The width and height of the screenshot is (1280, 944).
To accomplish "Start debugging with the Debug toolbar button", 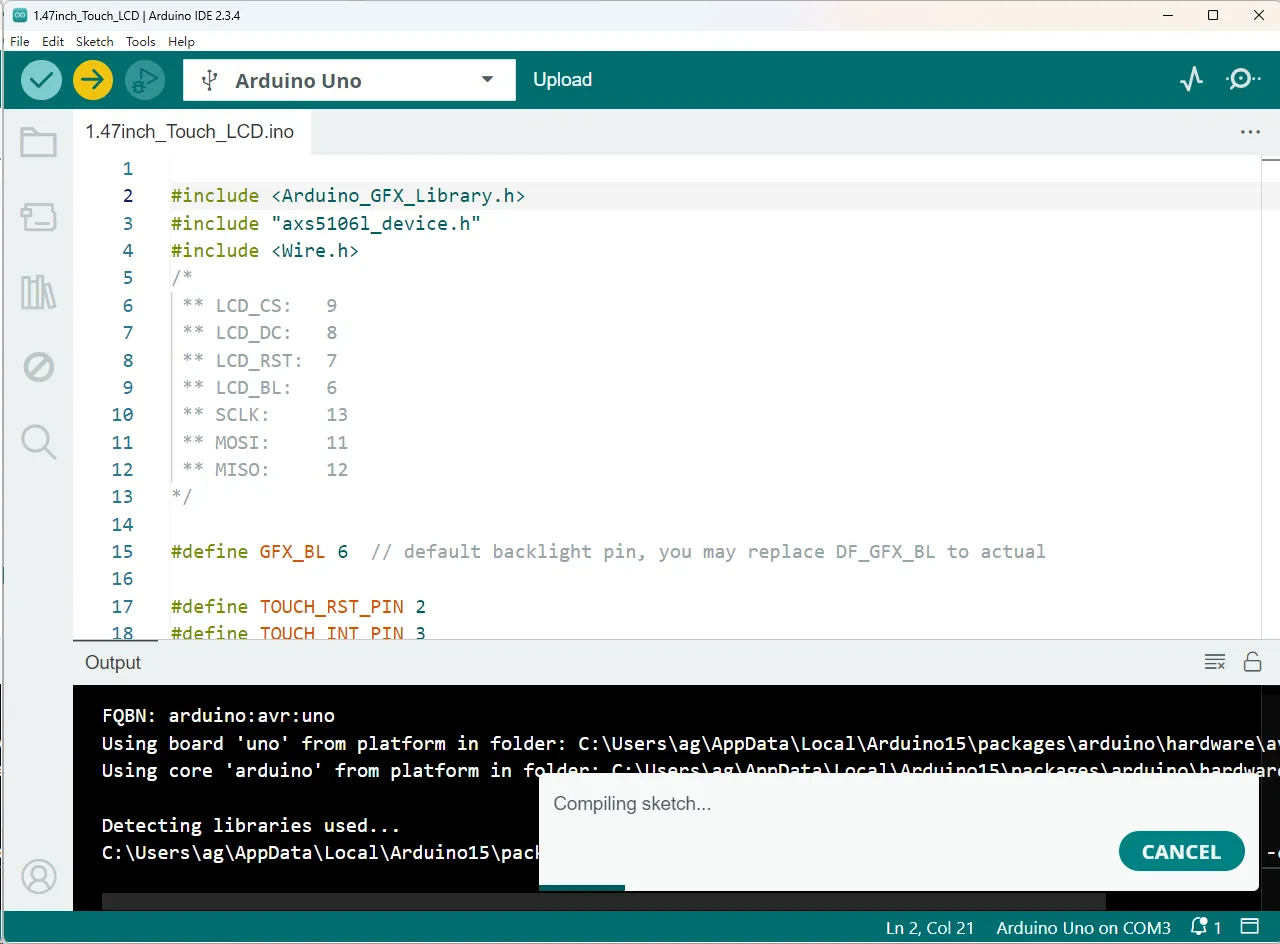I will coord(145,80).
